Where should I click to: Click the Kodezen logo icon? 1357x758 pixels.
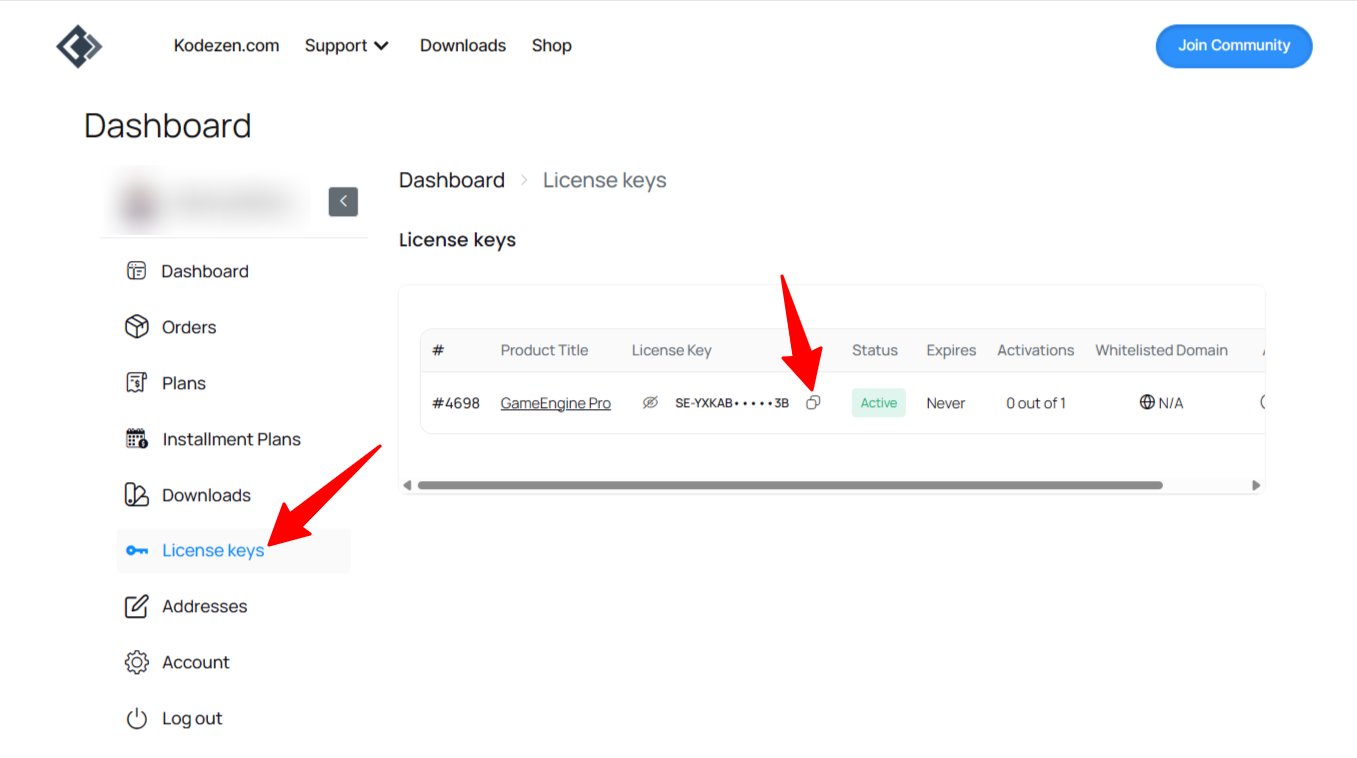click(x=79, y=46)
